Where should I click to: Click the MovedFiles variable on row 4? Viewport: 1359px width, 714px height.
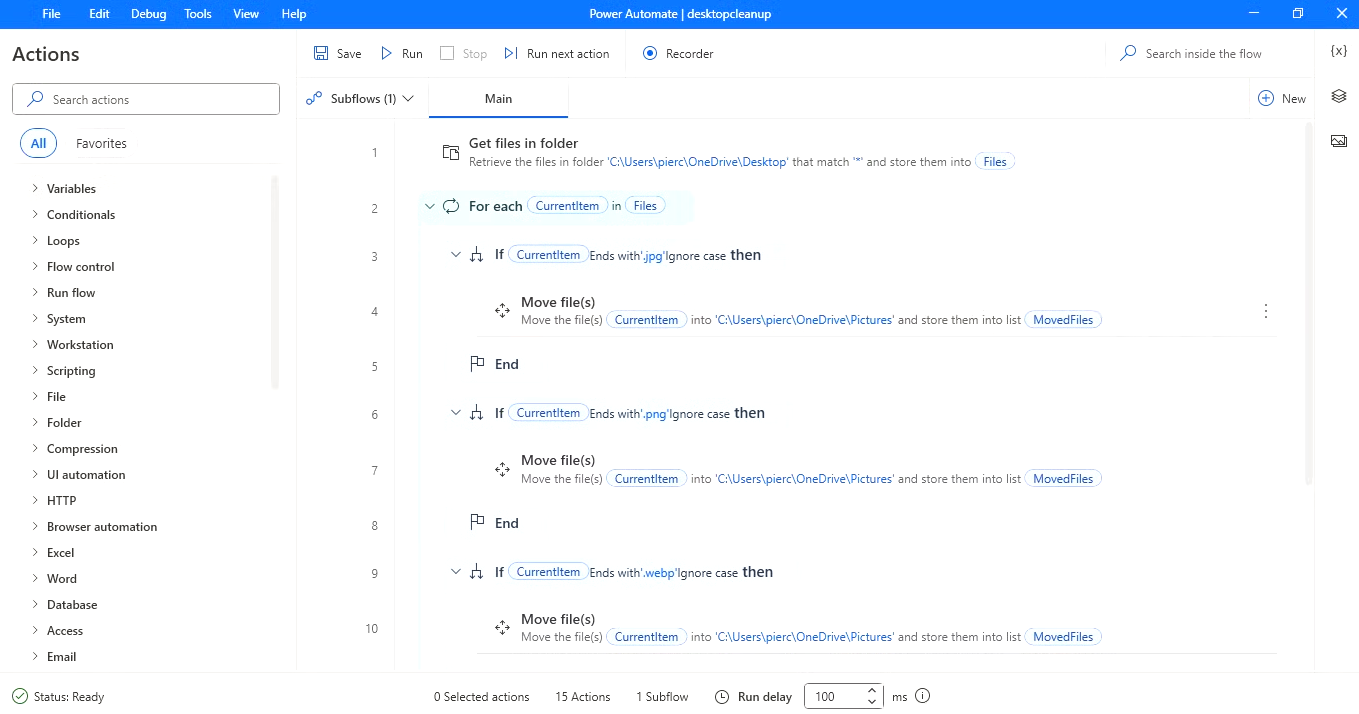(1063, 320)
